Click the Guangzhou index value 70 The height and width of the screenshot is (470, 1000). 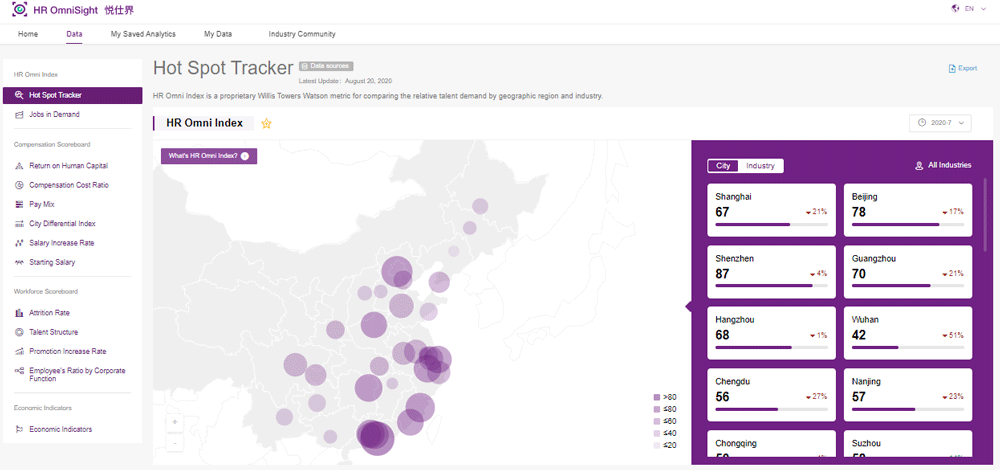coord(858,274)
